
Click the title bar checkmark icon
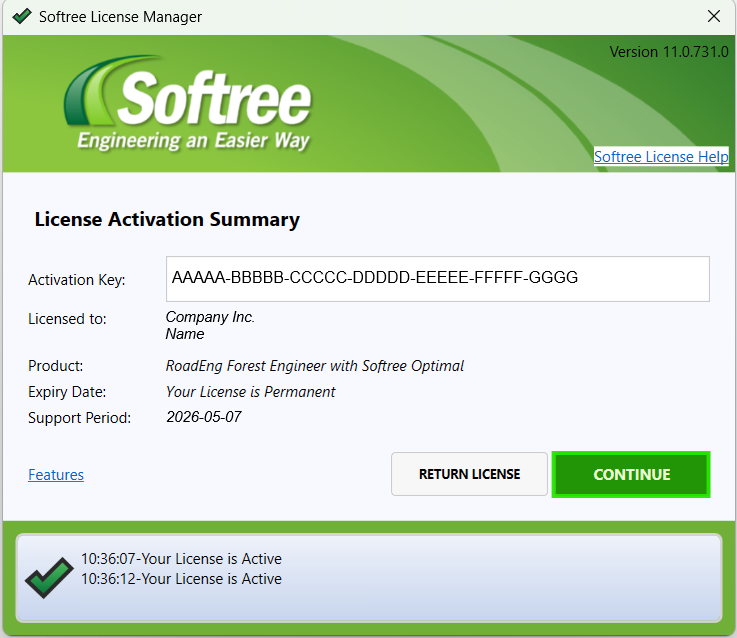(x=22, y=16)
